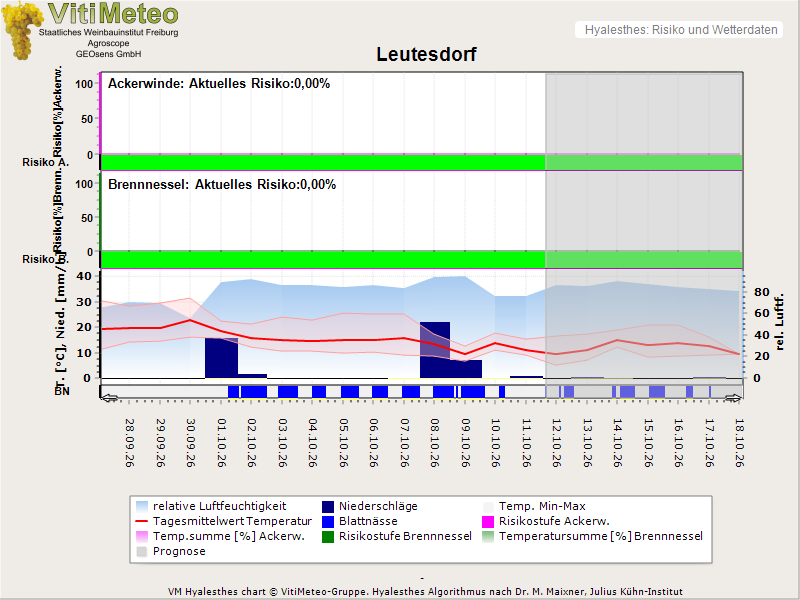Click the 'Agroscope' text under the logo
This screenshot has height=600, width=800.
[108, 43]
